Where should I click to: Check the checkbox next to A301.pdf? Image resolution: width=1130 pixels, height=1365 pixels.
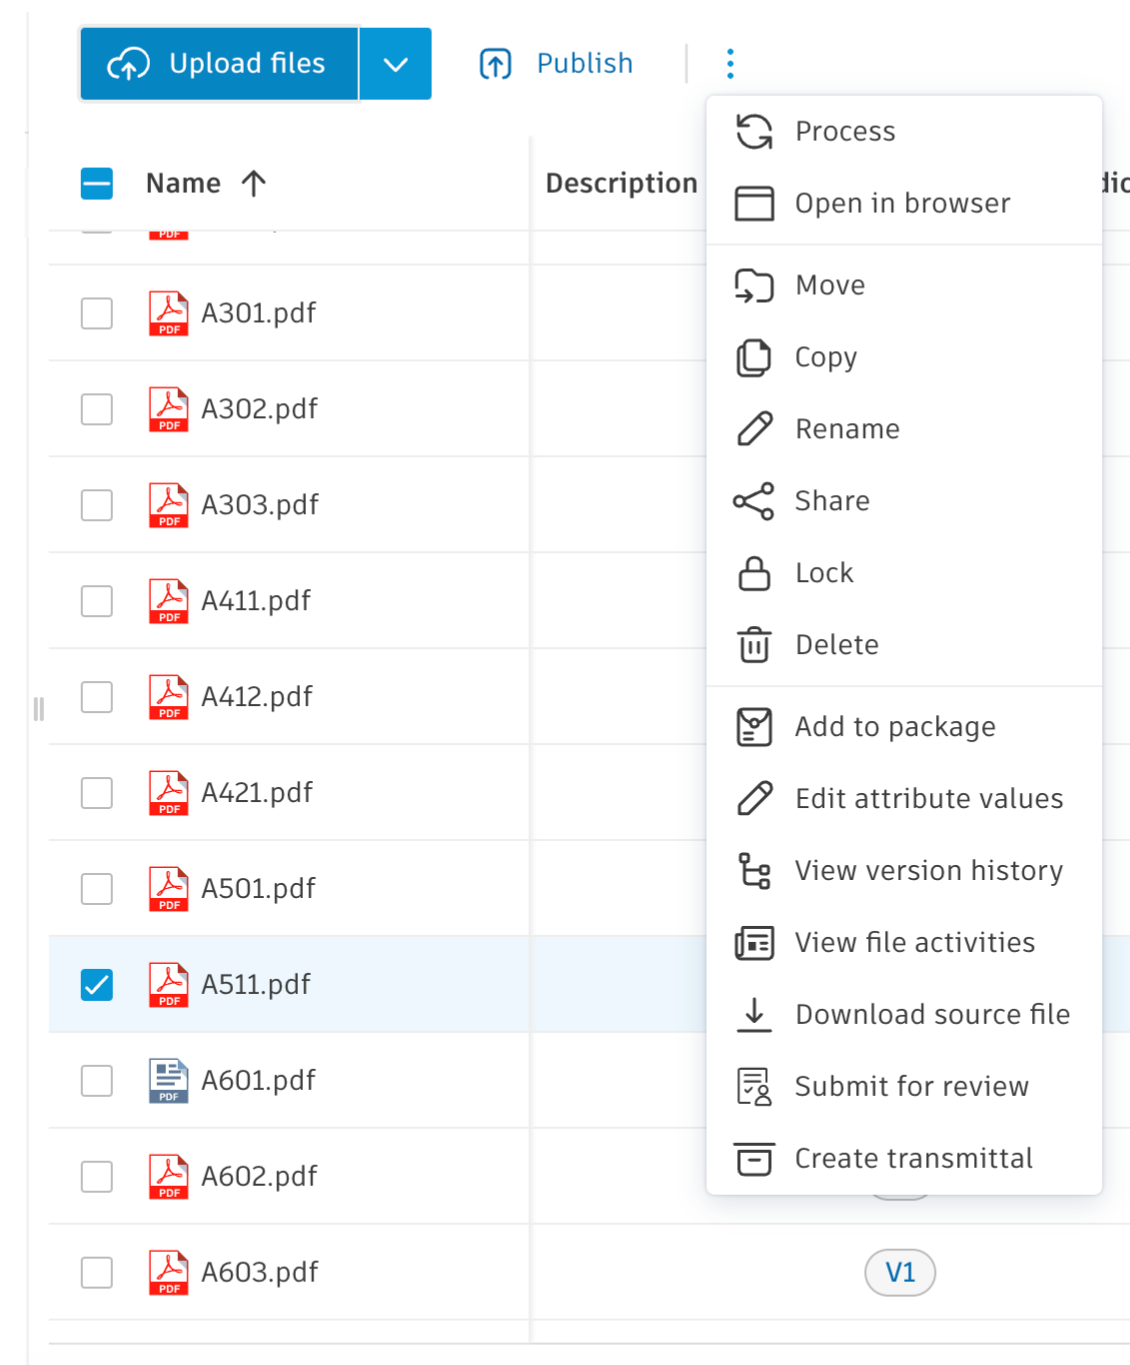coord(96,312)
